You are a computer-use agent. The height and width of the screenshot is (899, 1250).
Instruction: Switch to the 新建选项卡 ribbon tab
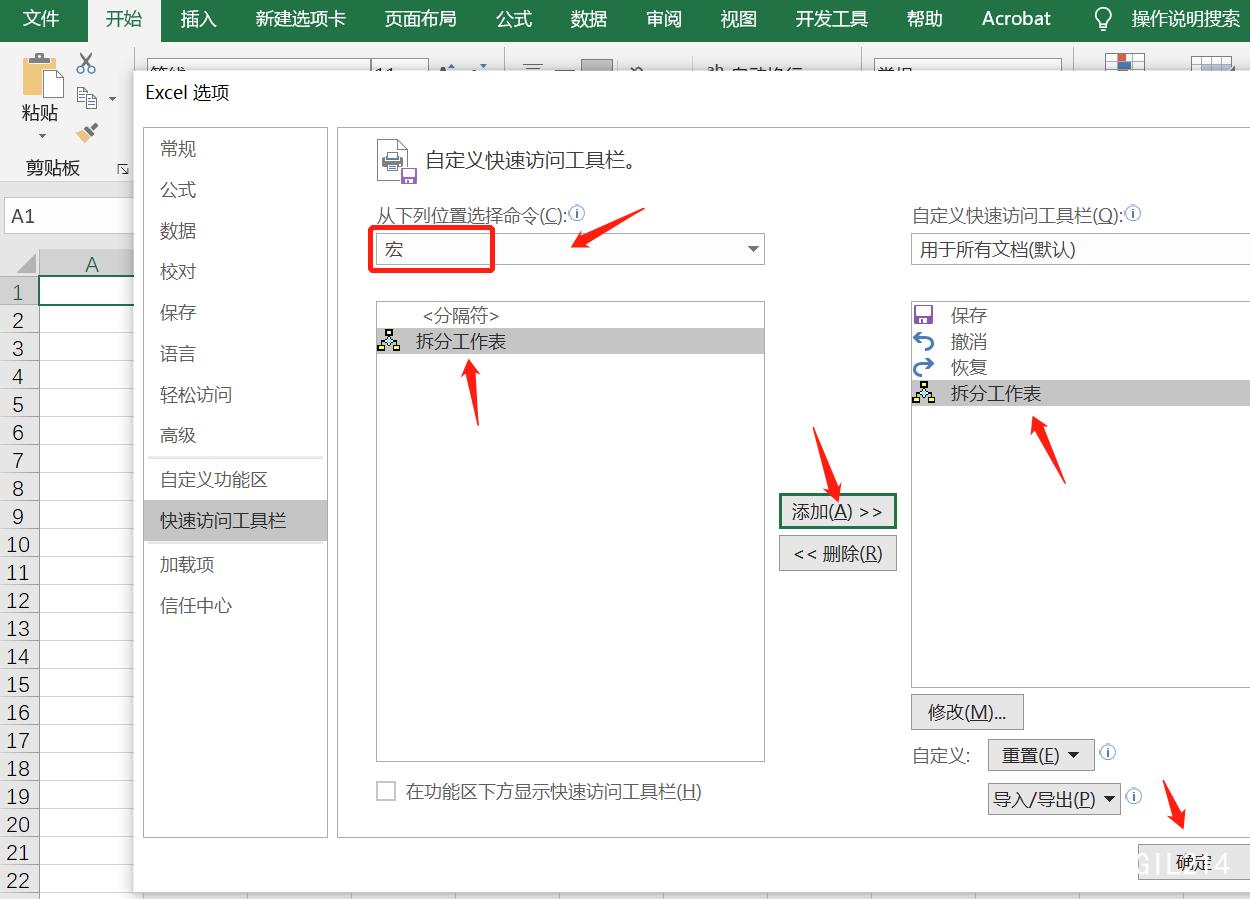[300, 19]
